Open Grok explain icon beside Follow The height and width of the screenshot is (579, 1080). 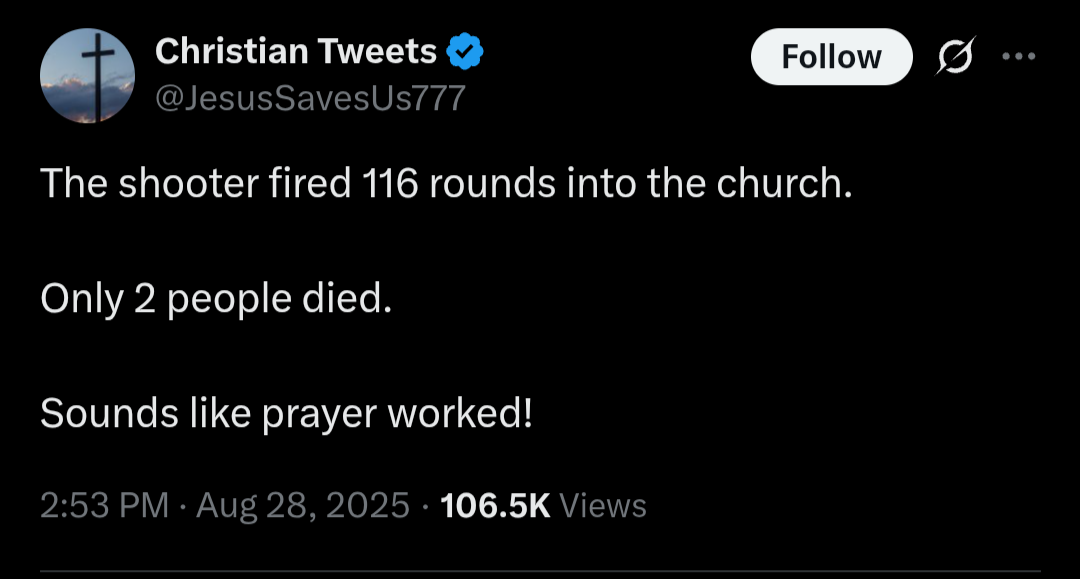943,58
